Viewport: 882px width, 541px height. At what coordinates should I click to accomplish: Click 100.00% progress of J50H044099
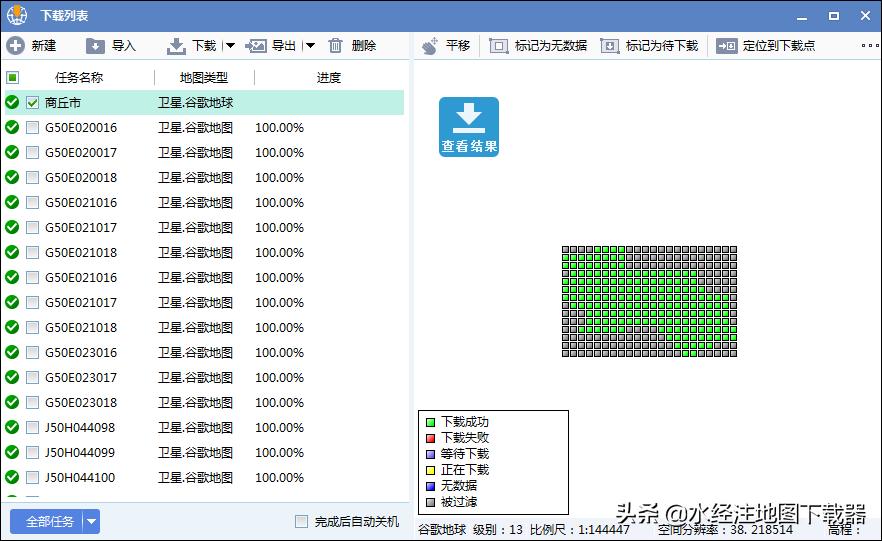pyautogui.click(x=279, y=453)
